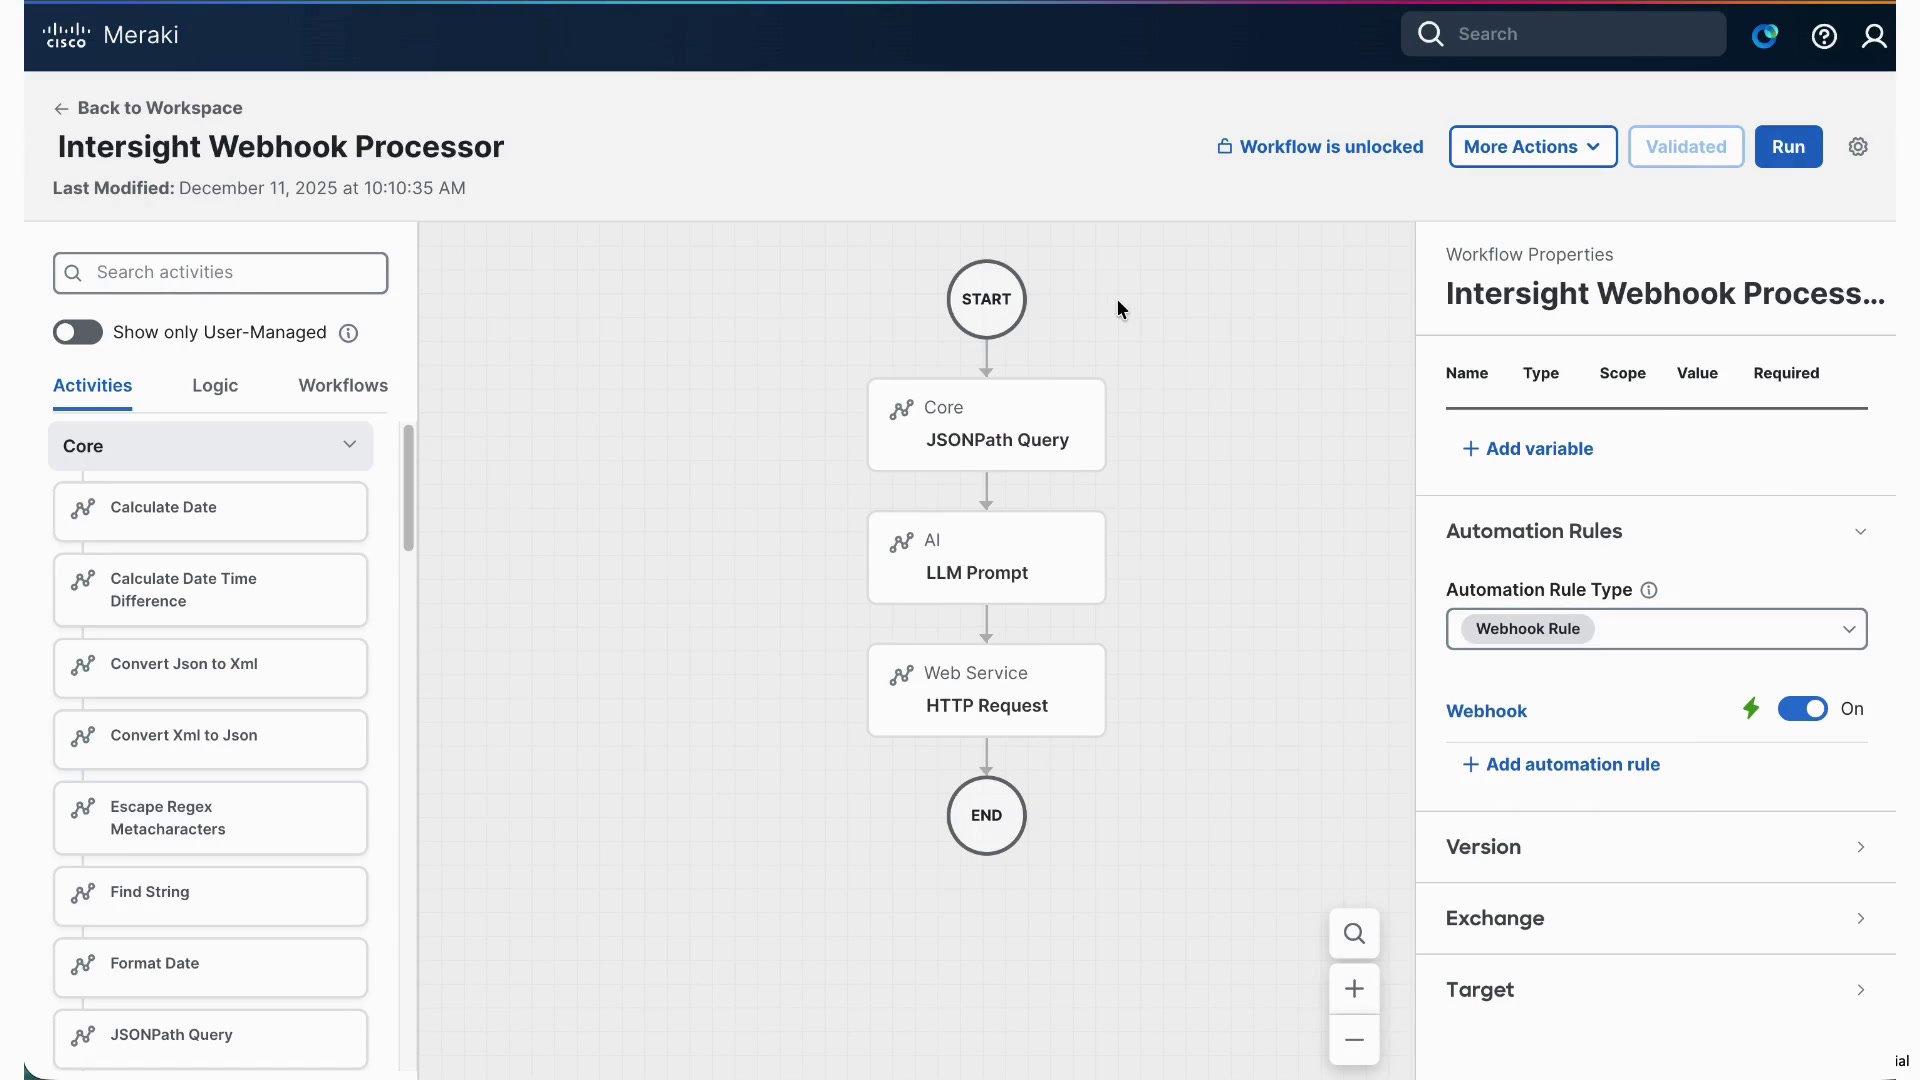This screenshot has height=1080, width=1920.
Task: Click the green lightning bolt webhook icon
Action: [1751, 709]
